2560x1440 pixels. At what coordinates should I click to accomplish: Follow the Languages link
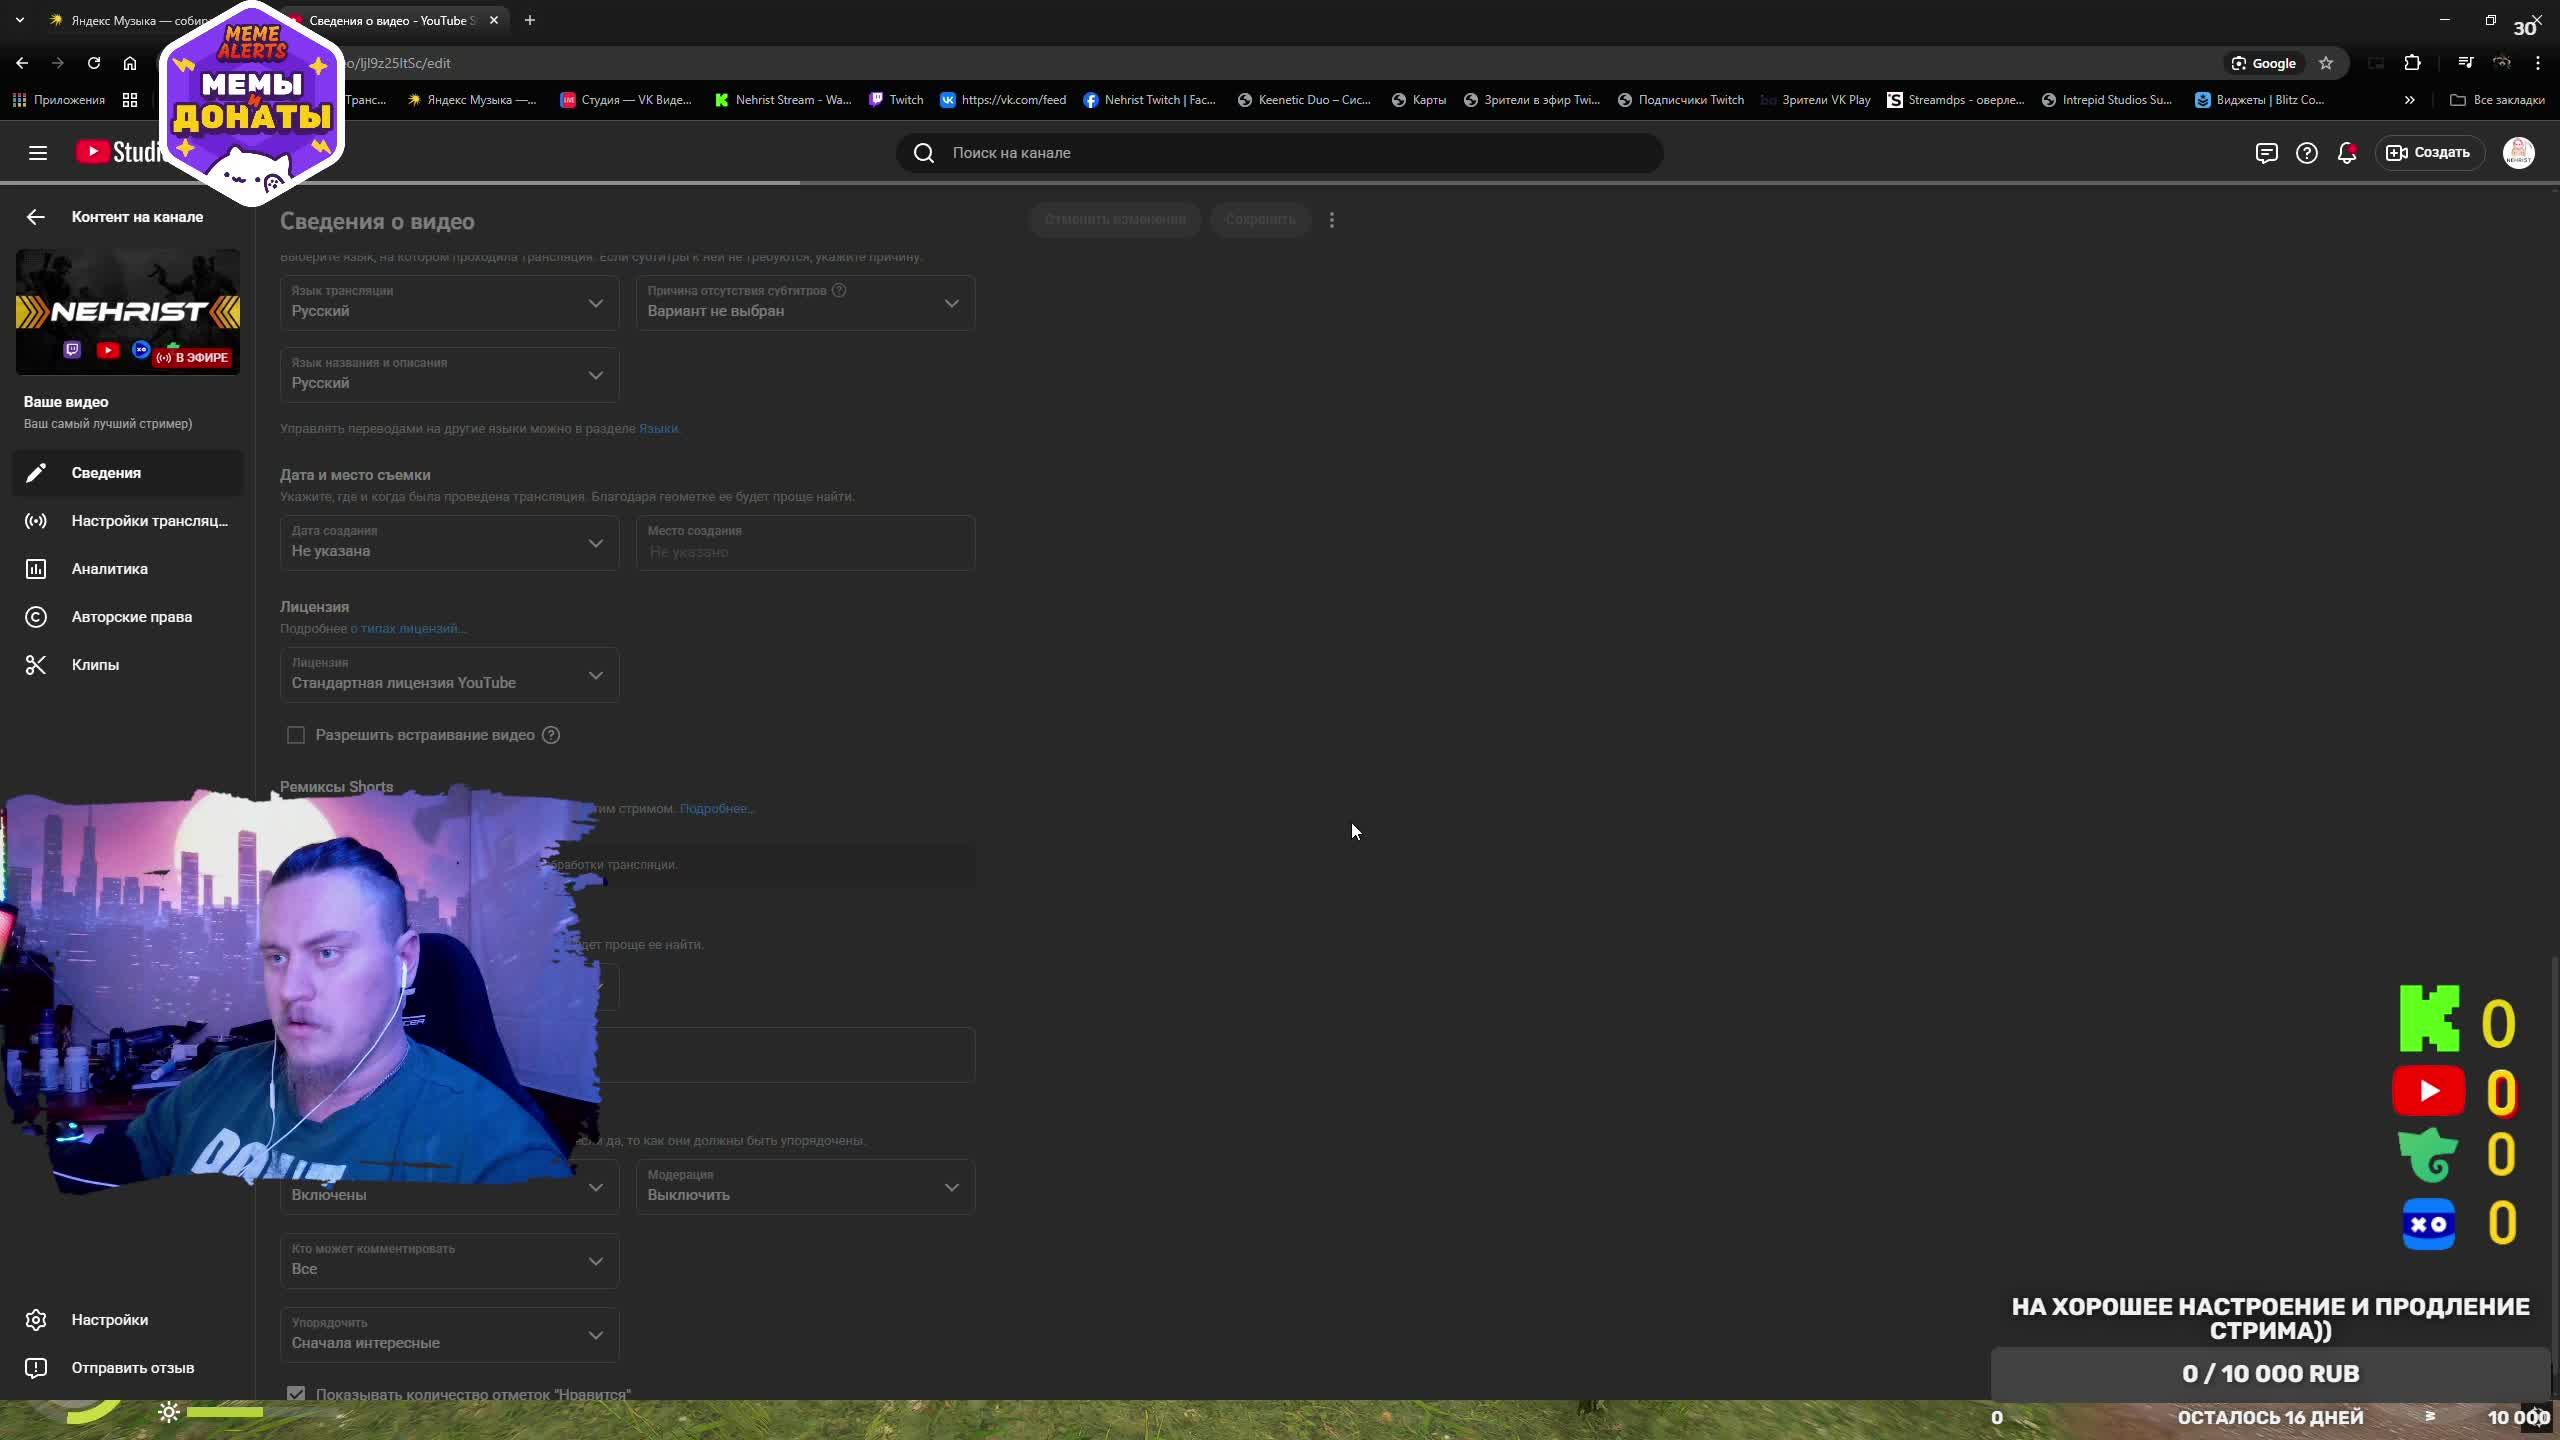658,428
